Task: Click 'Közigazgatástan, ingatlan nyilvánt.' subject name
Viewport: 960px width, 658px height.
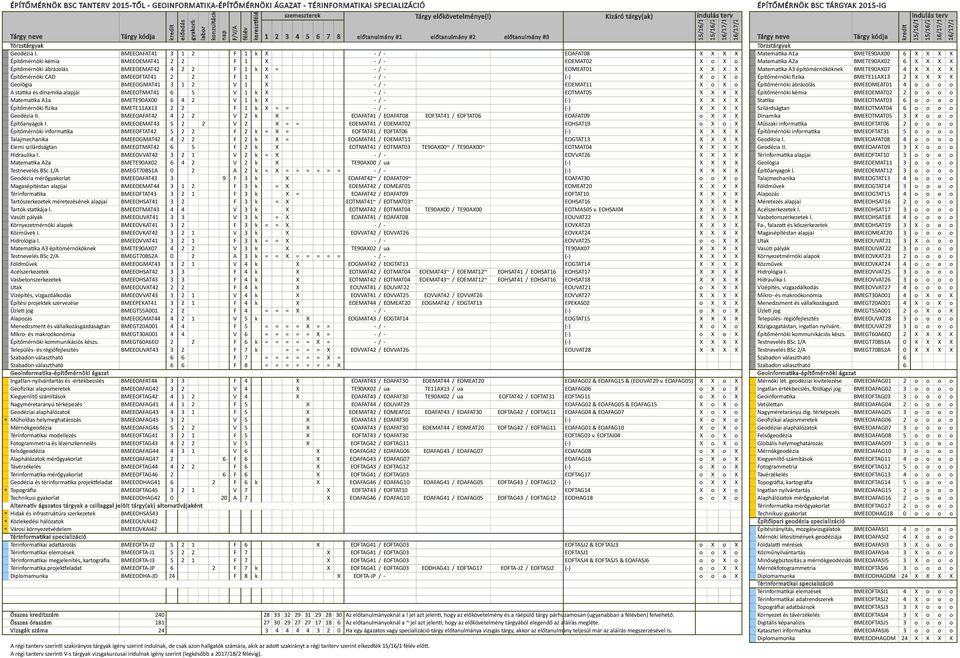Action: [799, 326]
